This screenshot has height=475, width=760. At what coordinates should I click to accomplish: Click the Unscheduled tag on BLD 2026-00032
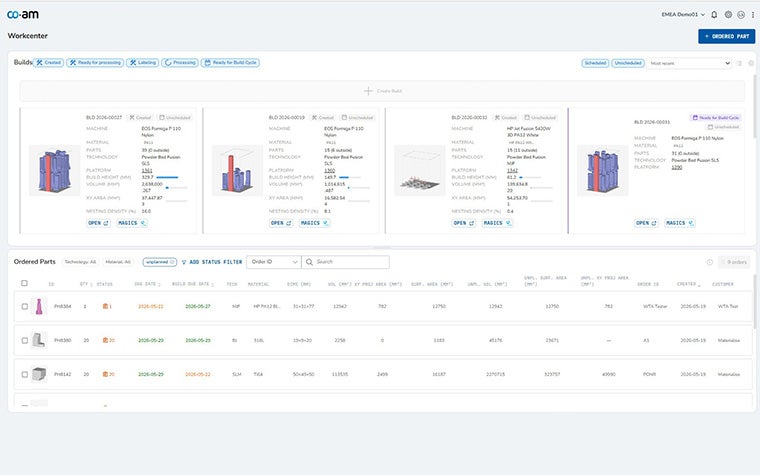point(540,117)
